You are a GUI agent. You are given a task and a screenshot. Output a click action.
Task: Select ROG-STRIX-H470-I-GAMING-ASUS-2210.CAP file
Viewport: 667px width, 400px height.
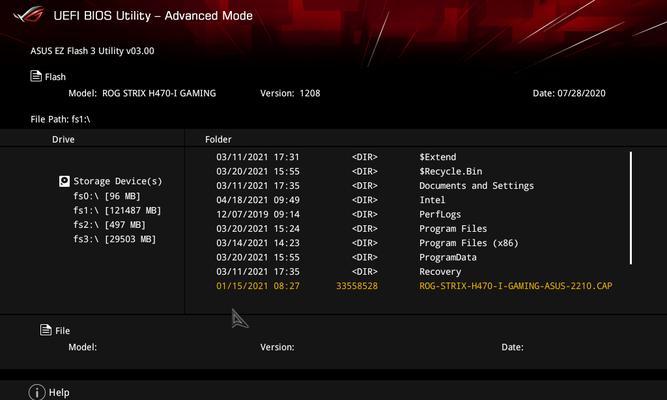coord(516,286)
